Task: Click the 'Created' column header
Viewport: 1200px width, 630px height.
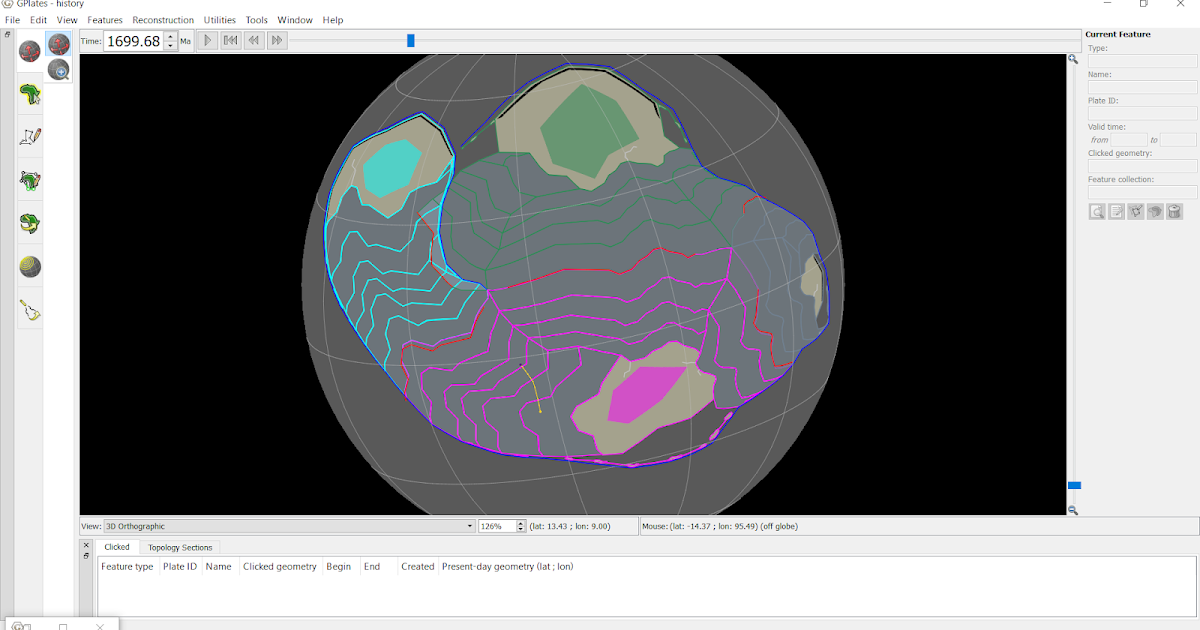Action: click(x=418, y=566)
